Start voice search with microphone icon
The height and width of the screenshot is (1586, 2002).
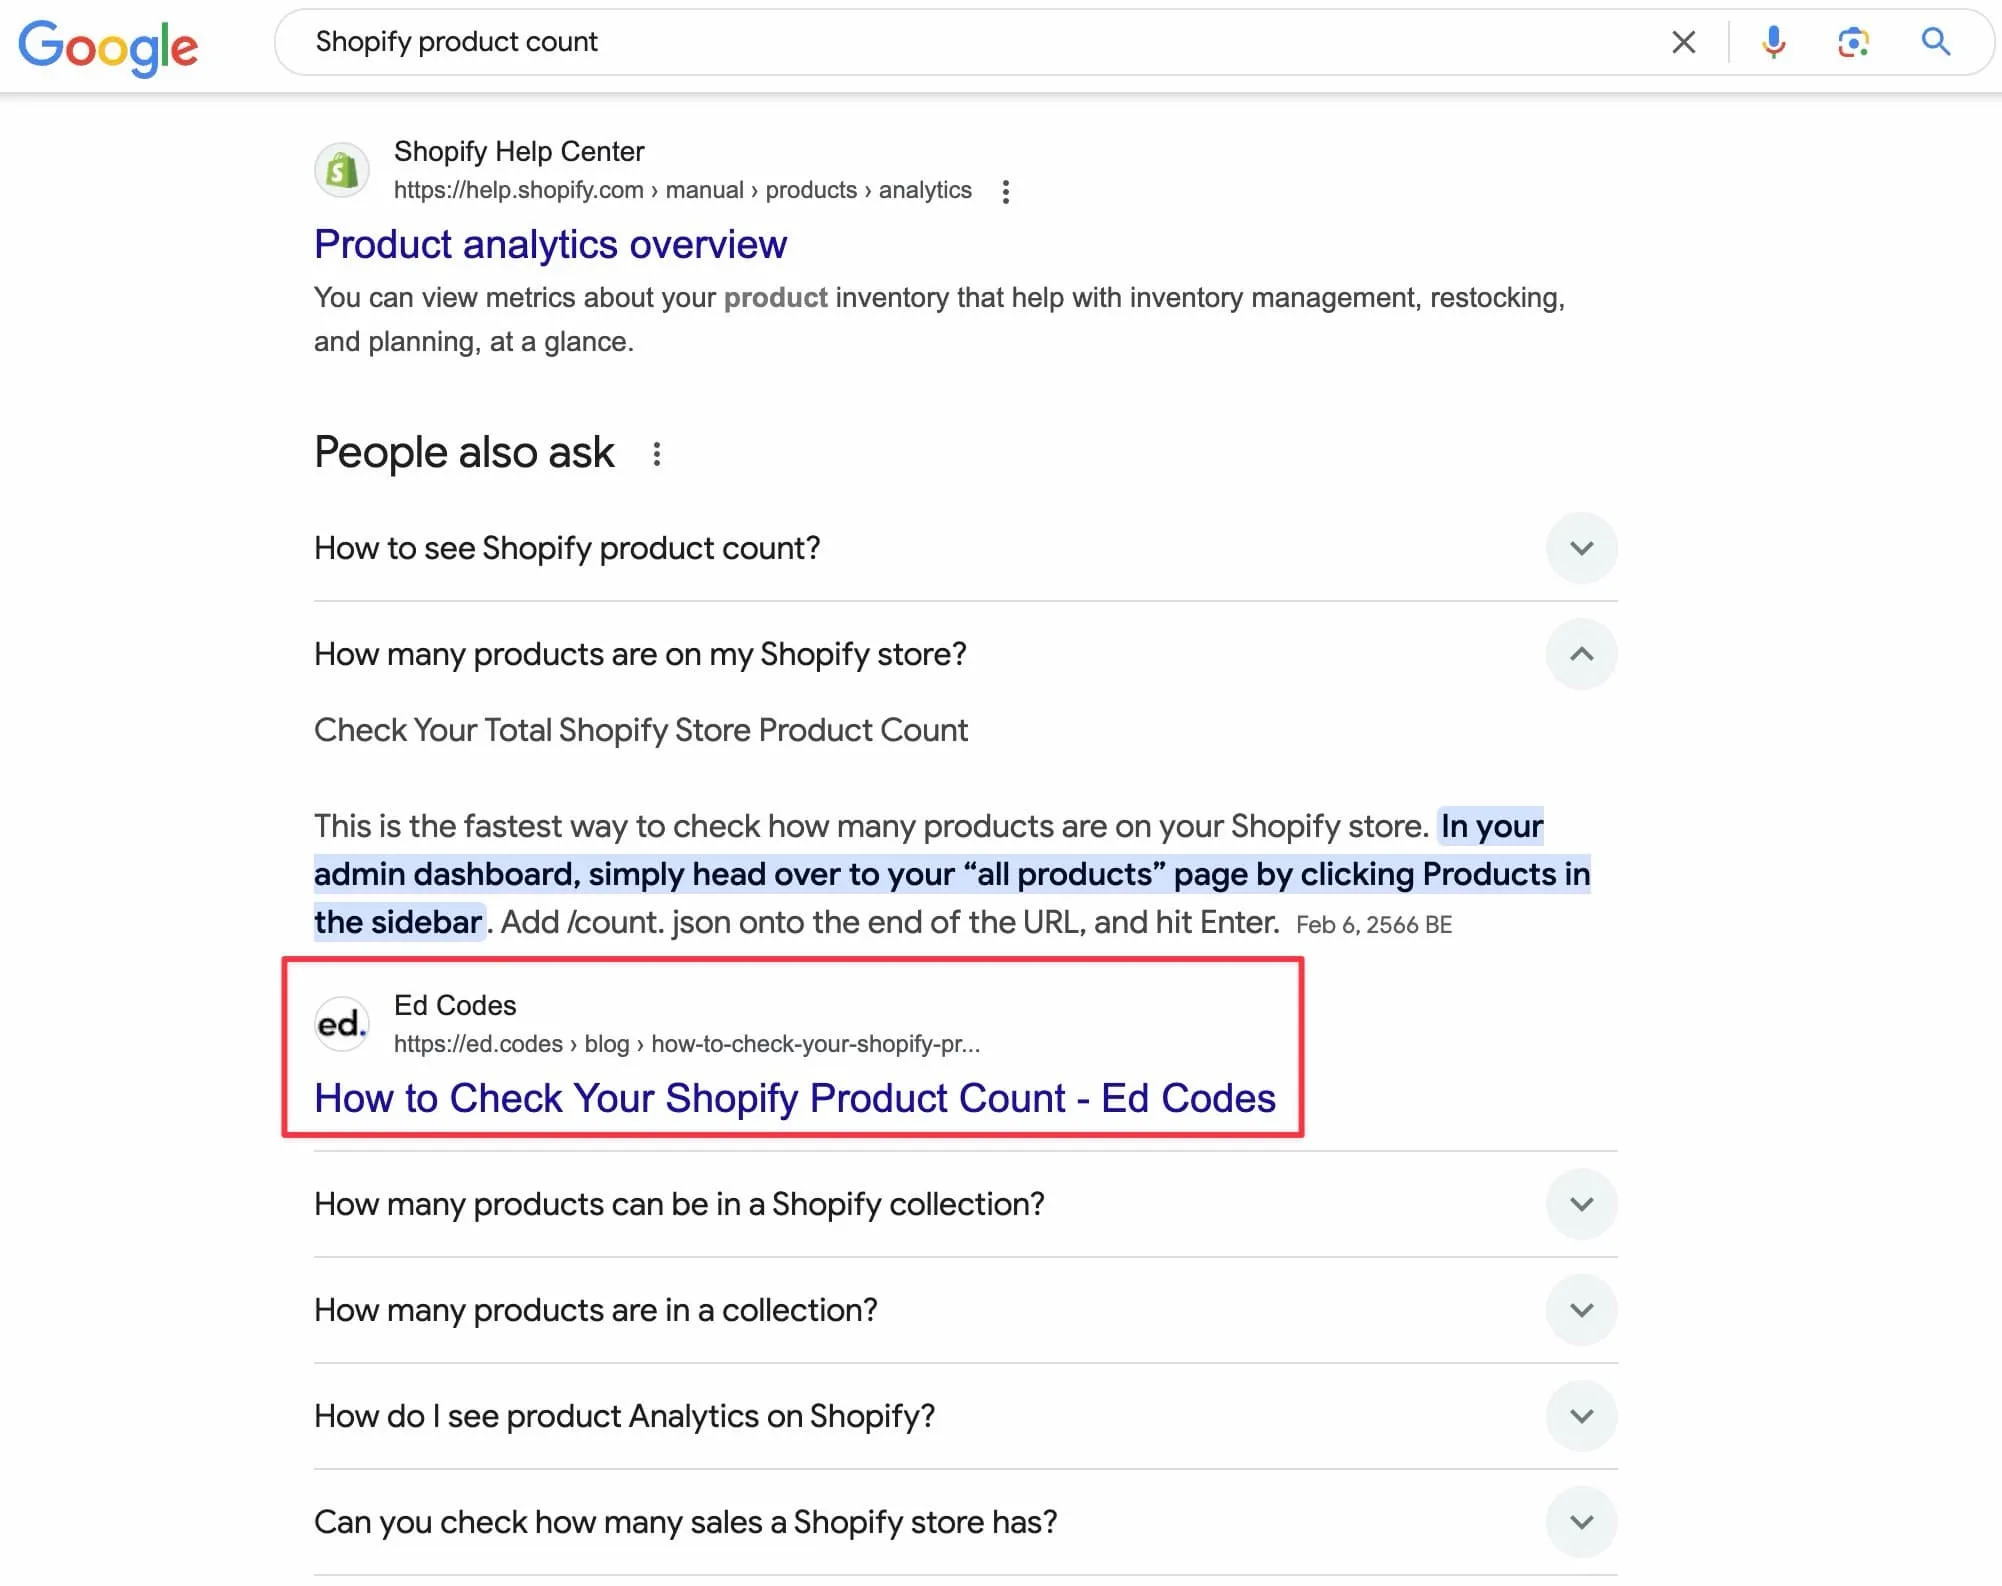1773,42
